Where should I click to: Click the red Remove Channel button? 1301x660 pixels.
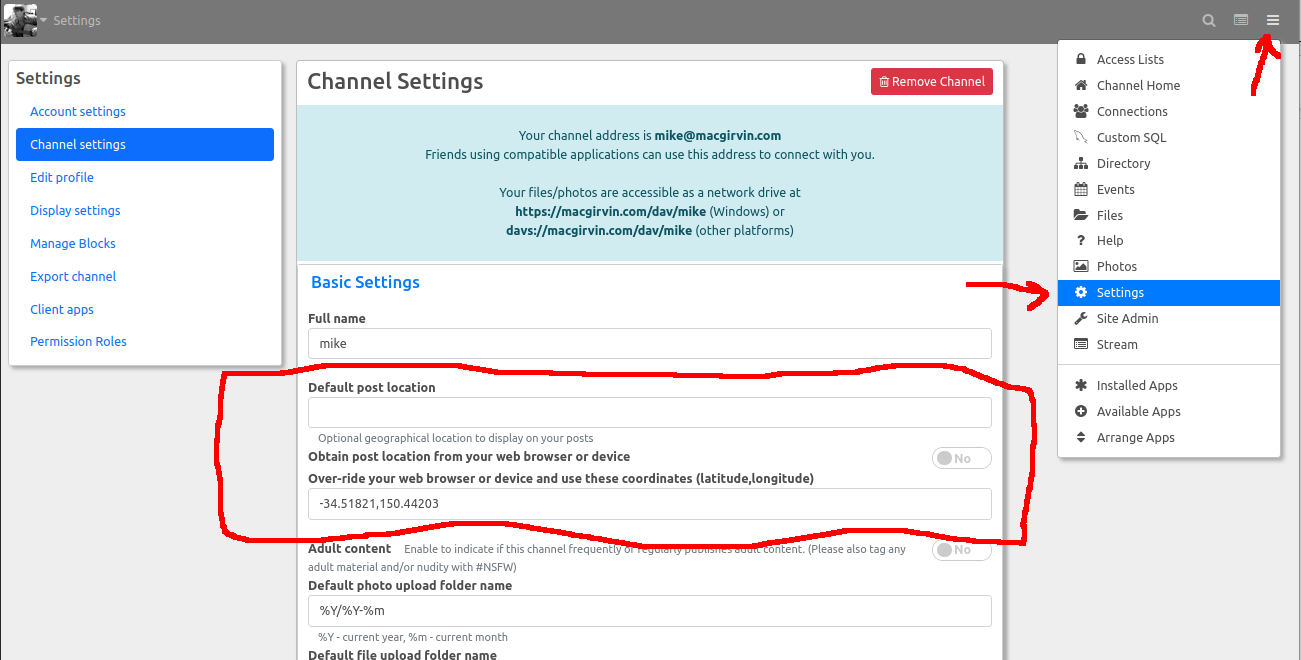point(931,82)
